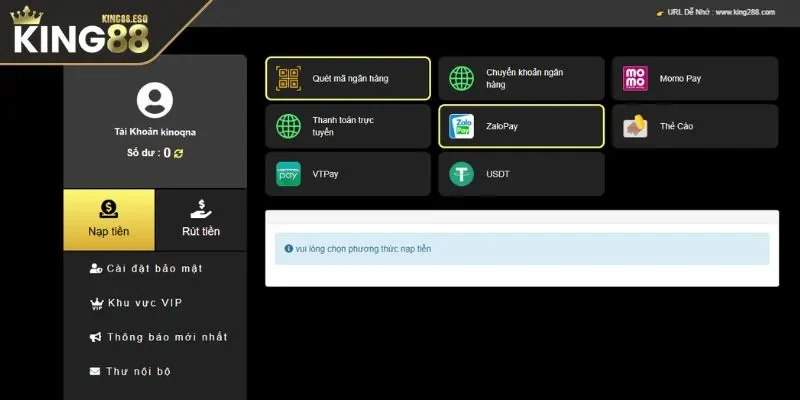Click the KING88 logo
800x400 pixels.
[80, 31]
